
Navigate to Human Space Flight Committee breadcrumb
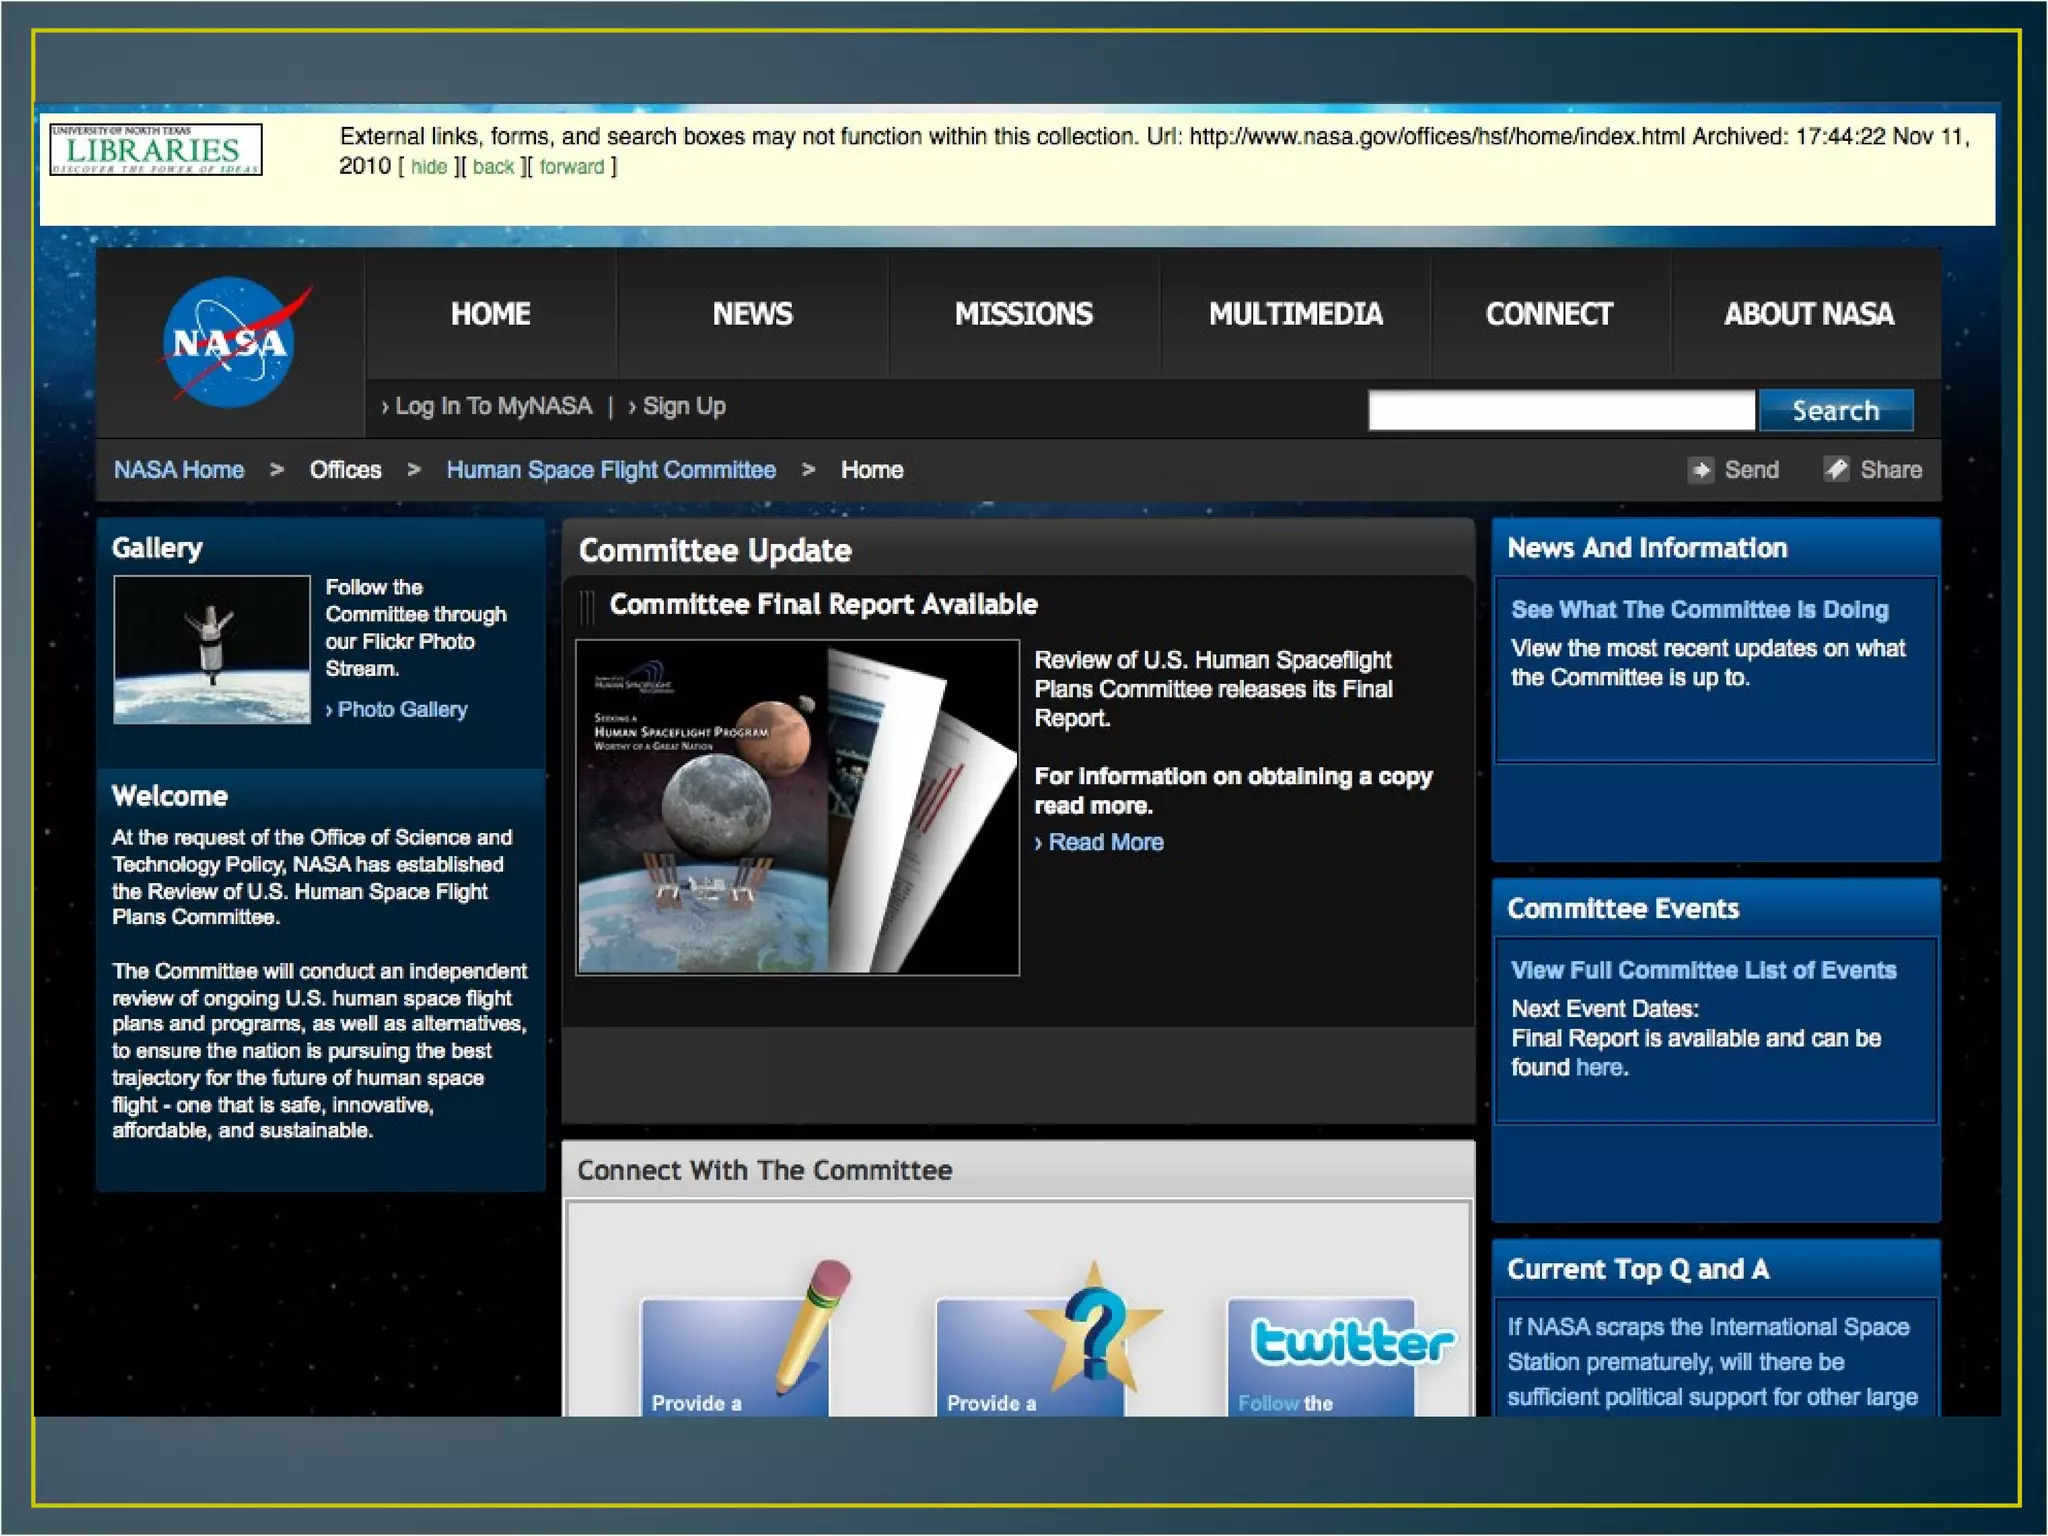[x=610, y=470]
